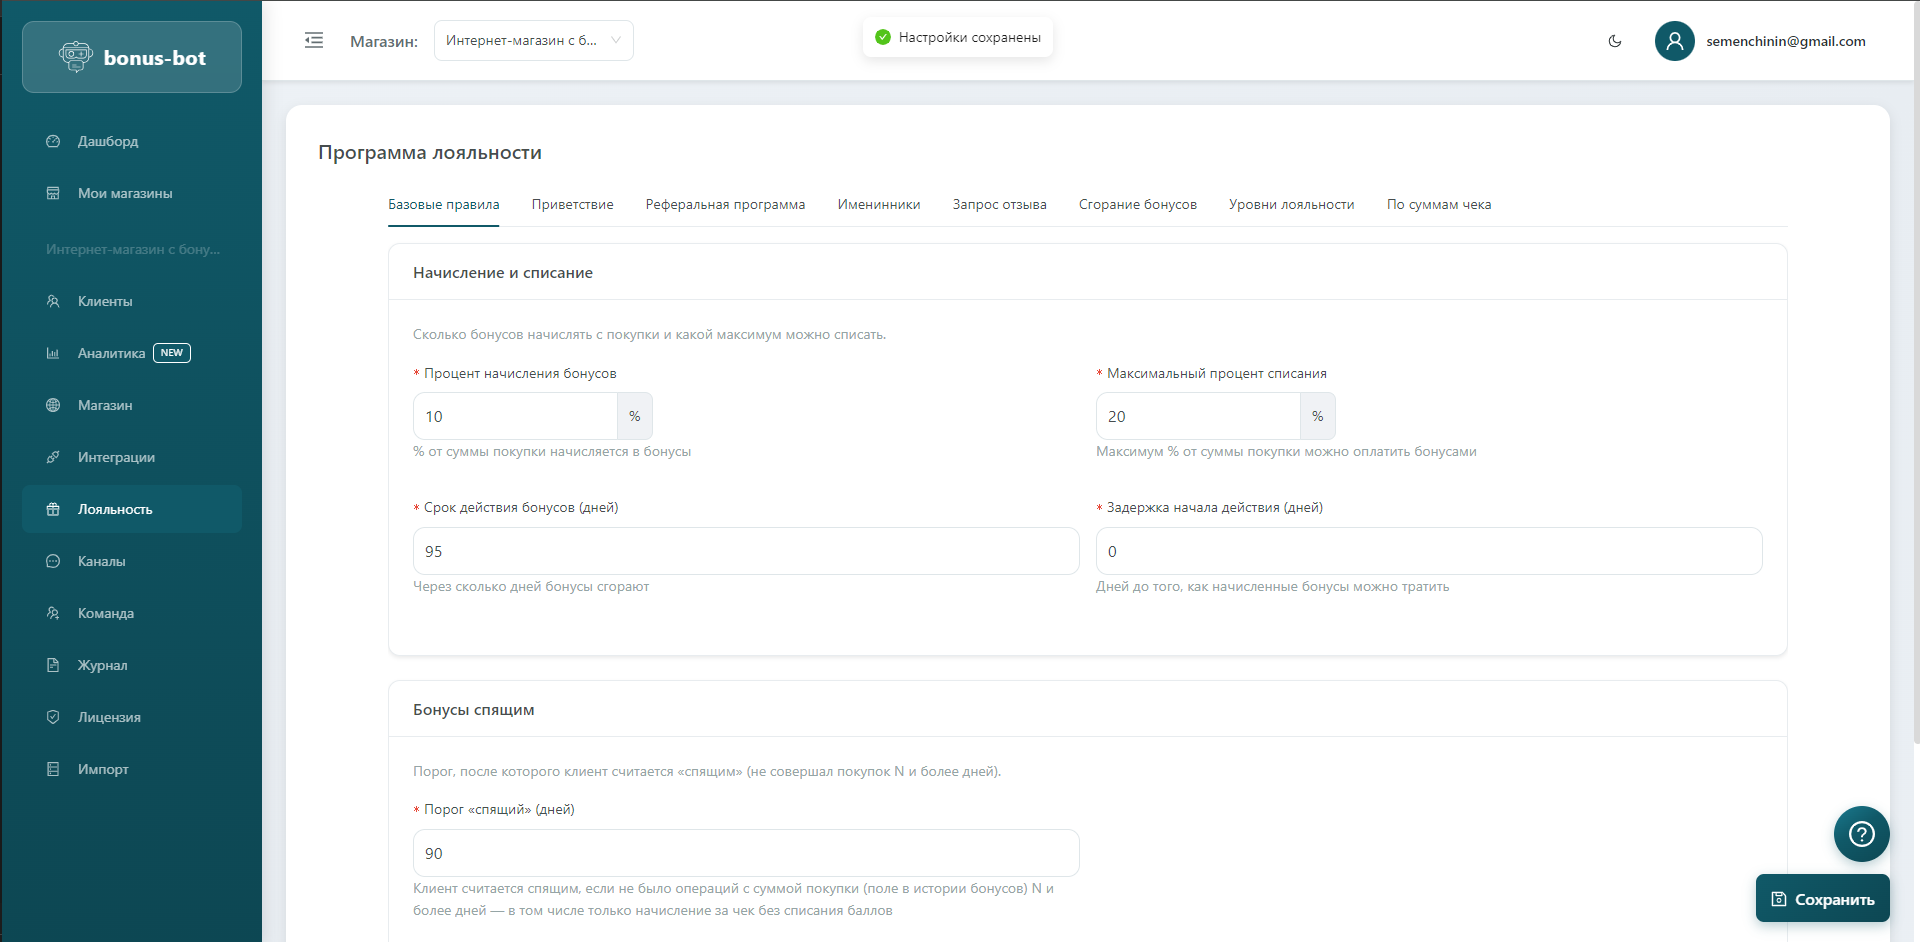Open the help question mark button
Image resolution: width=1920 pixels, height=942 pixels.
click(1861, 834)
